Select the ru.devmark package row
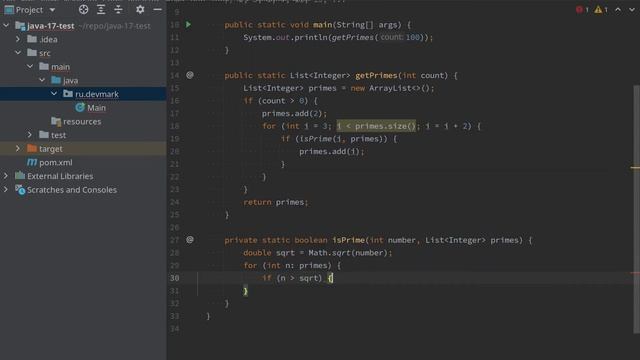640x360 pixels. click(83, 94)
